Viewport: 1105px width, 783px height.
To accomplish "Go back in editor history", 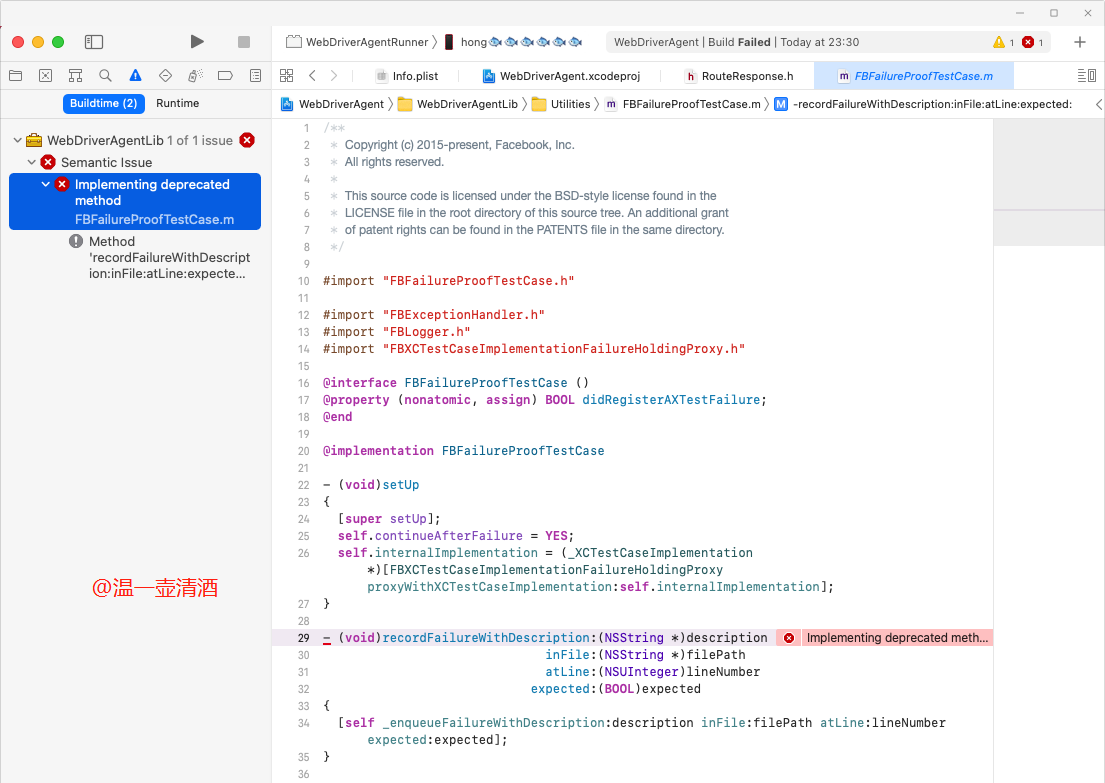I will (x=312, y=75).
